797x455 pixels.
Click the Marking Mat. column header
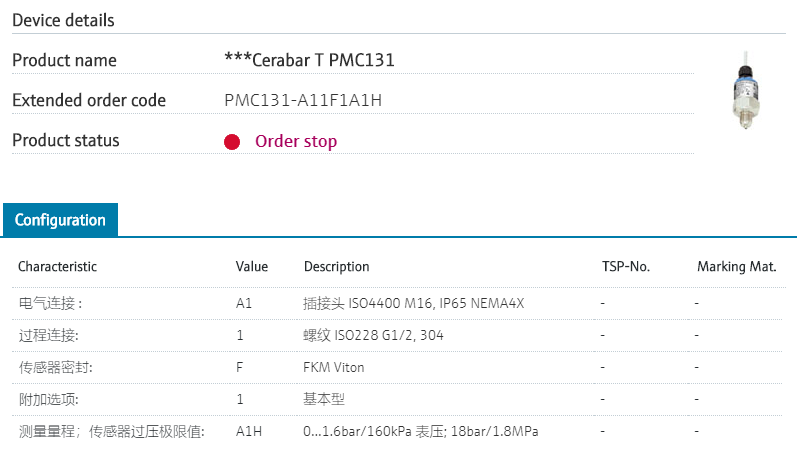pos(737,266)
